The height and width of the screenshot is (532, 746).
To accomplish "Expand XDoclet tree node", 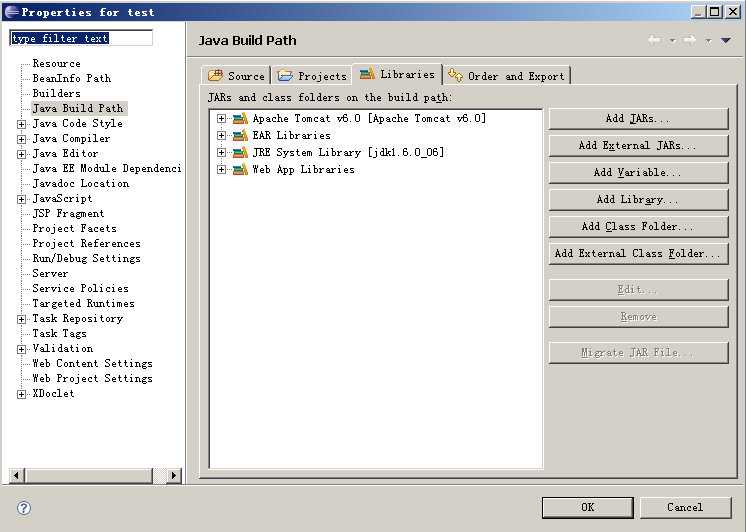I will point(21,394).
